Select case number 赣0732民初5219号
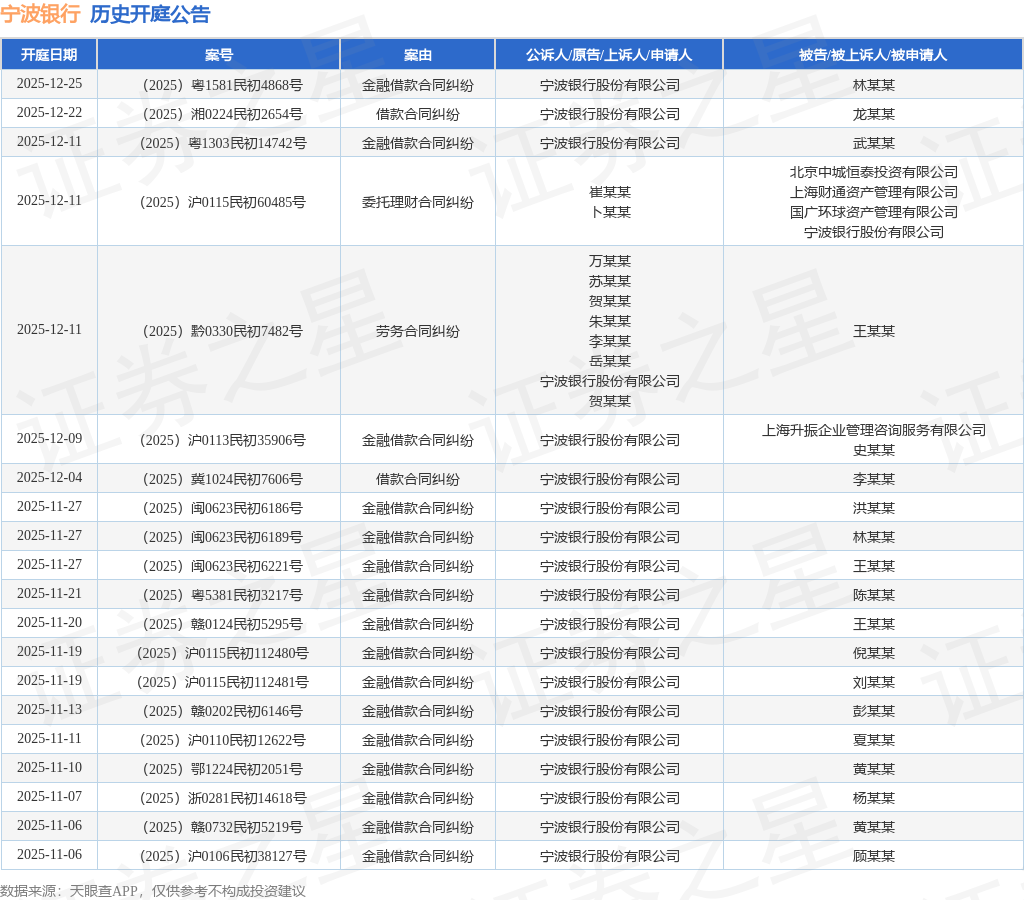Viewport: 1024px width, 900px height. 223,827
